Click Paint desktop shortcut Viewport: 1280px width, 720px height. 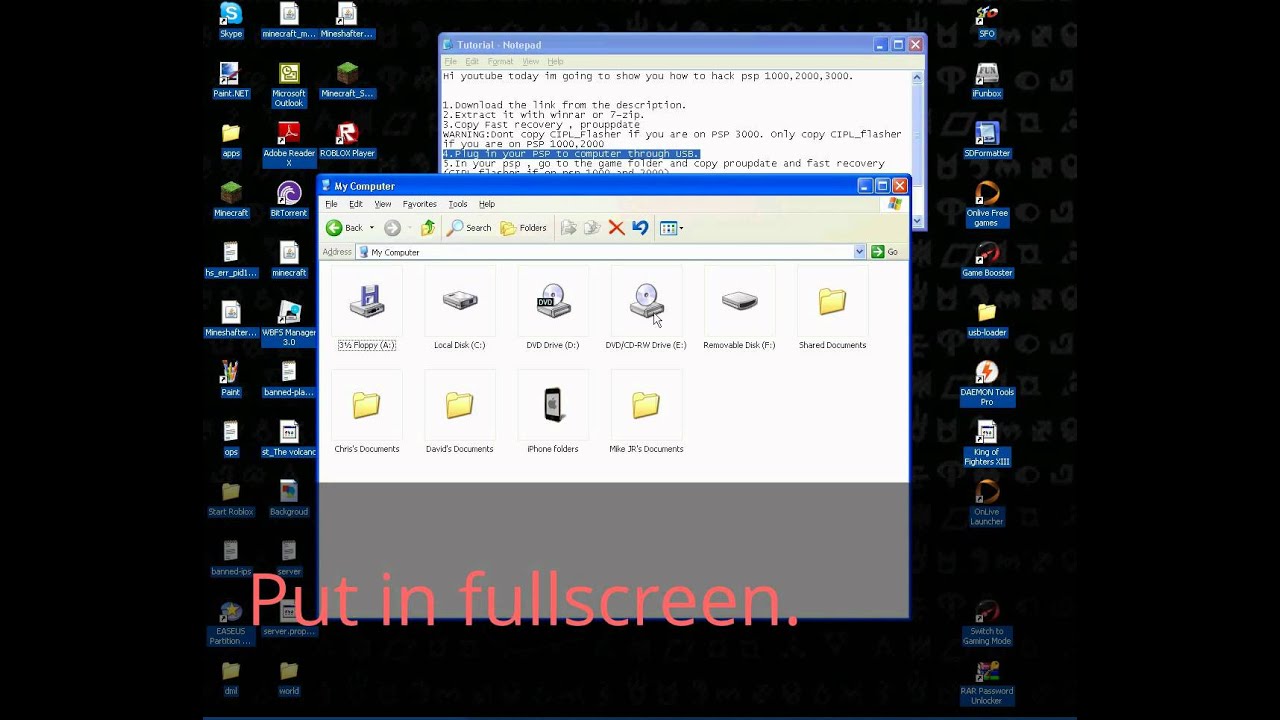tap(231, 379)
